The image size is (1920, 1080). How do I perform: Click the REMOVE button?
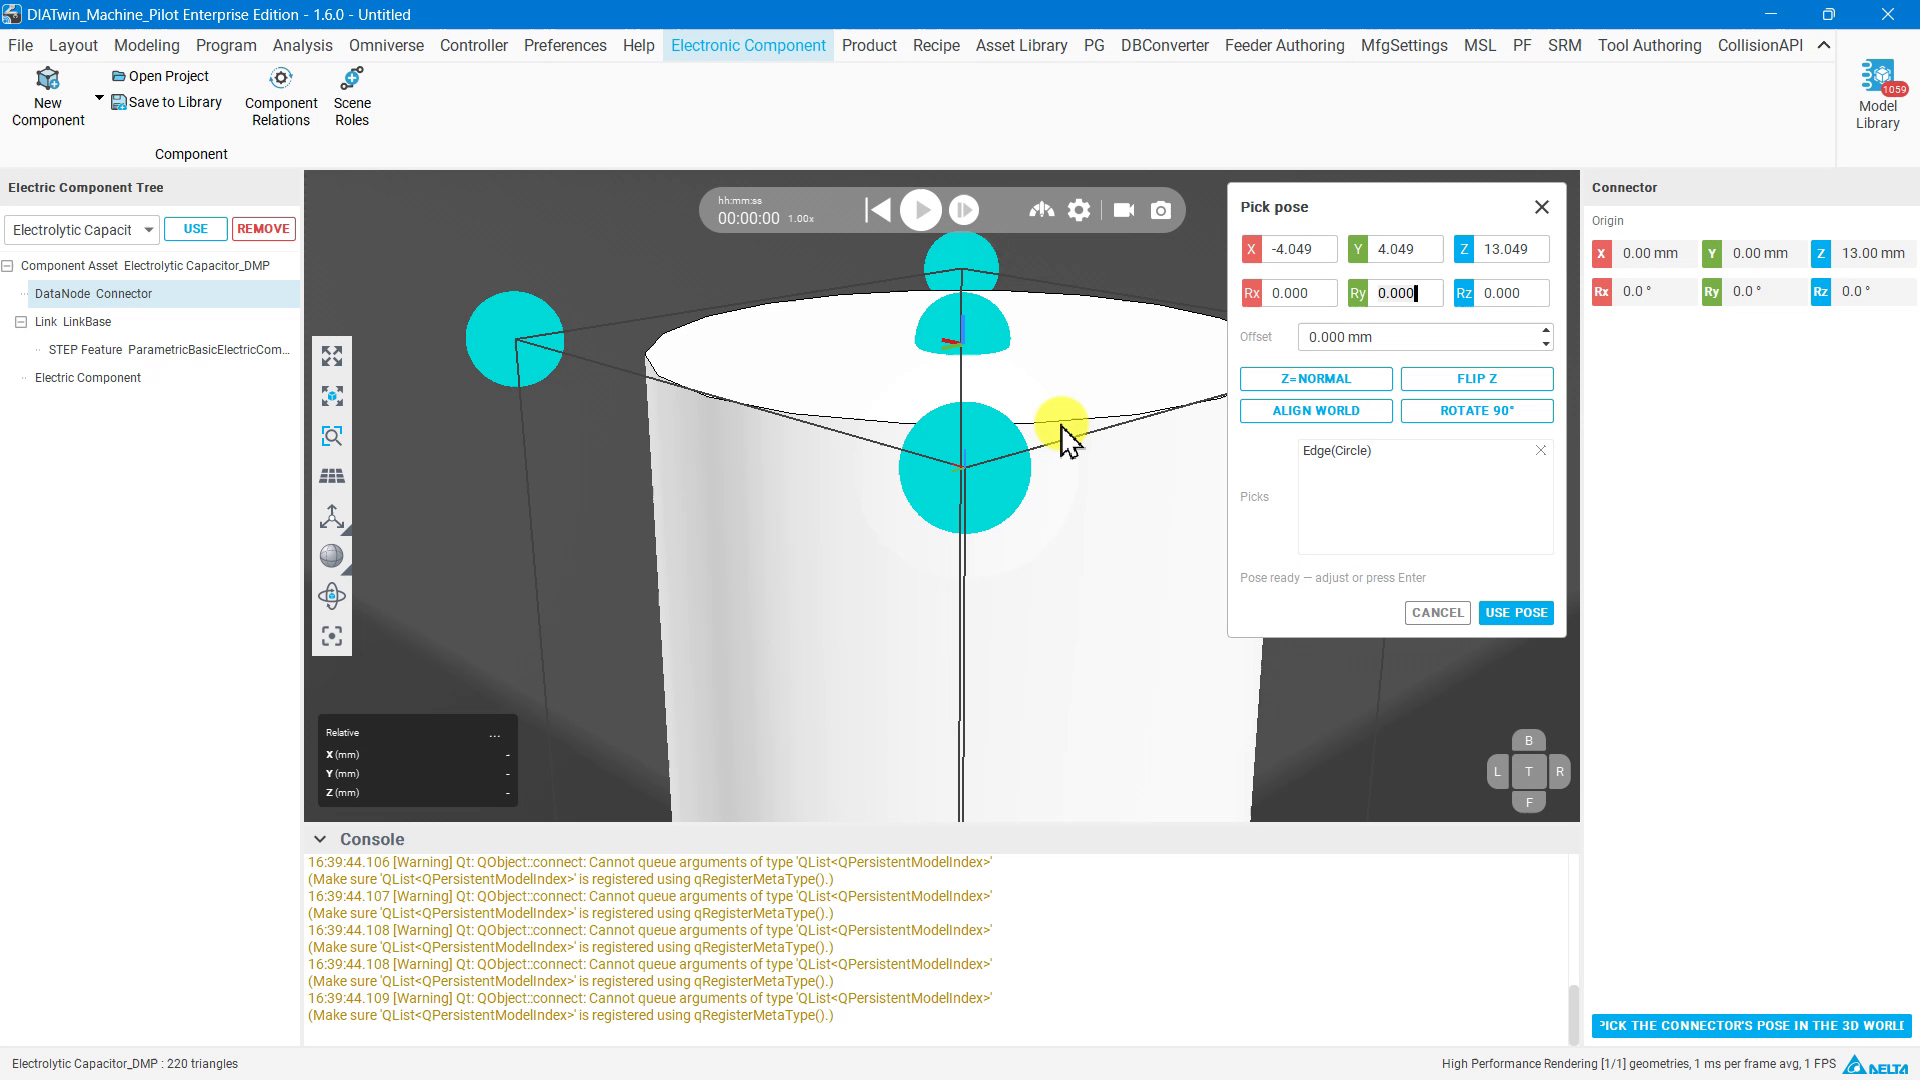point(264,229)
